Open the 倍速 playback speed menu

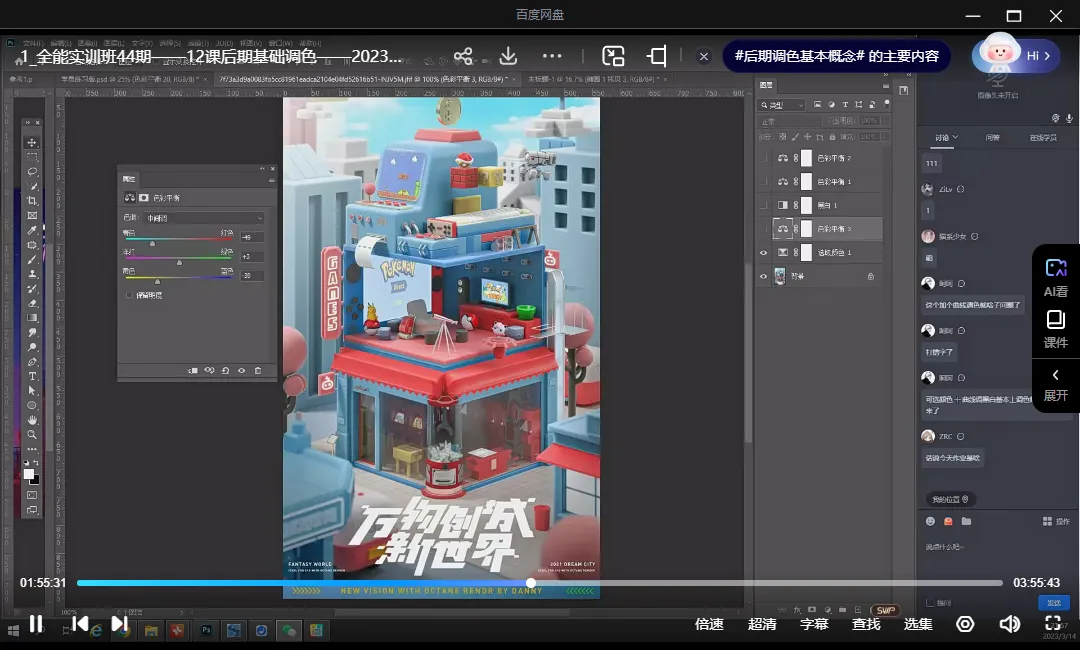tap(709, 624)
